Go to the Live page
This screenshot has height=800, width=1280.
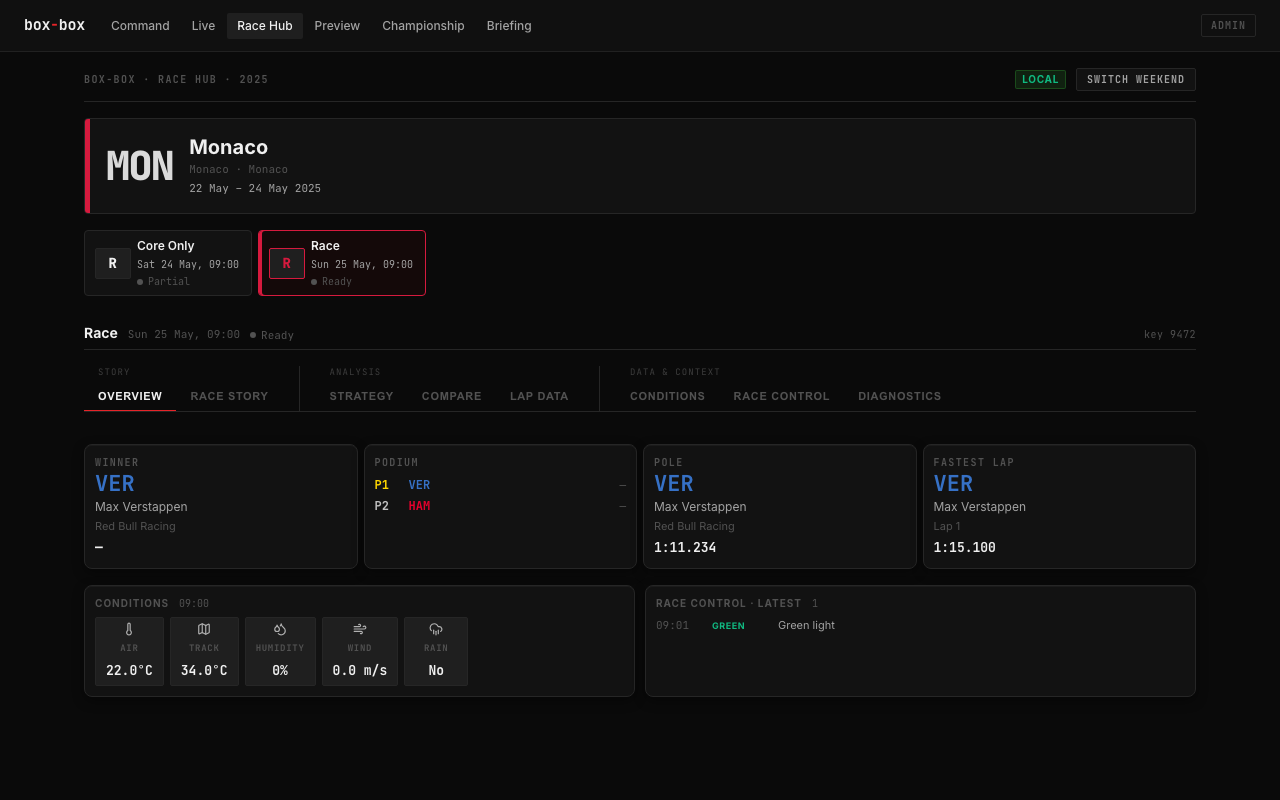click(x=203, y=26)
